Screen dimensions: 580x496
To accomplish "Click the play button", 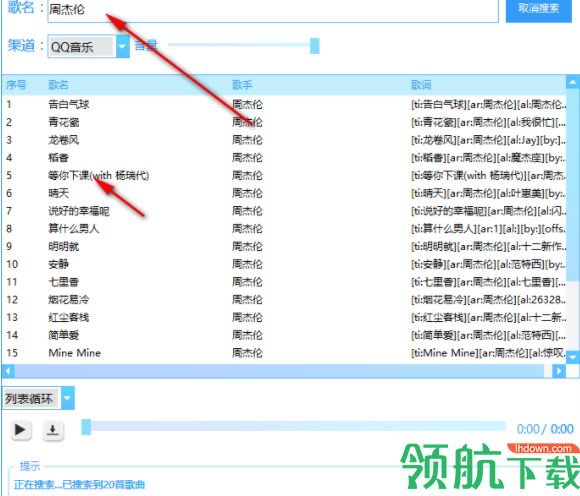I will pos(20,430).
